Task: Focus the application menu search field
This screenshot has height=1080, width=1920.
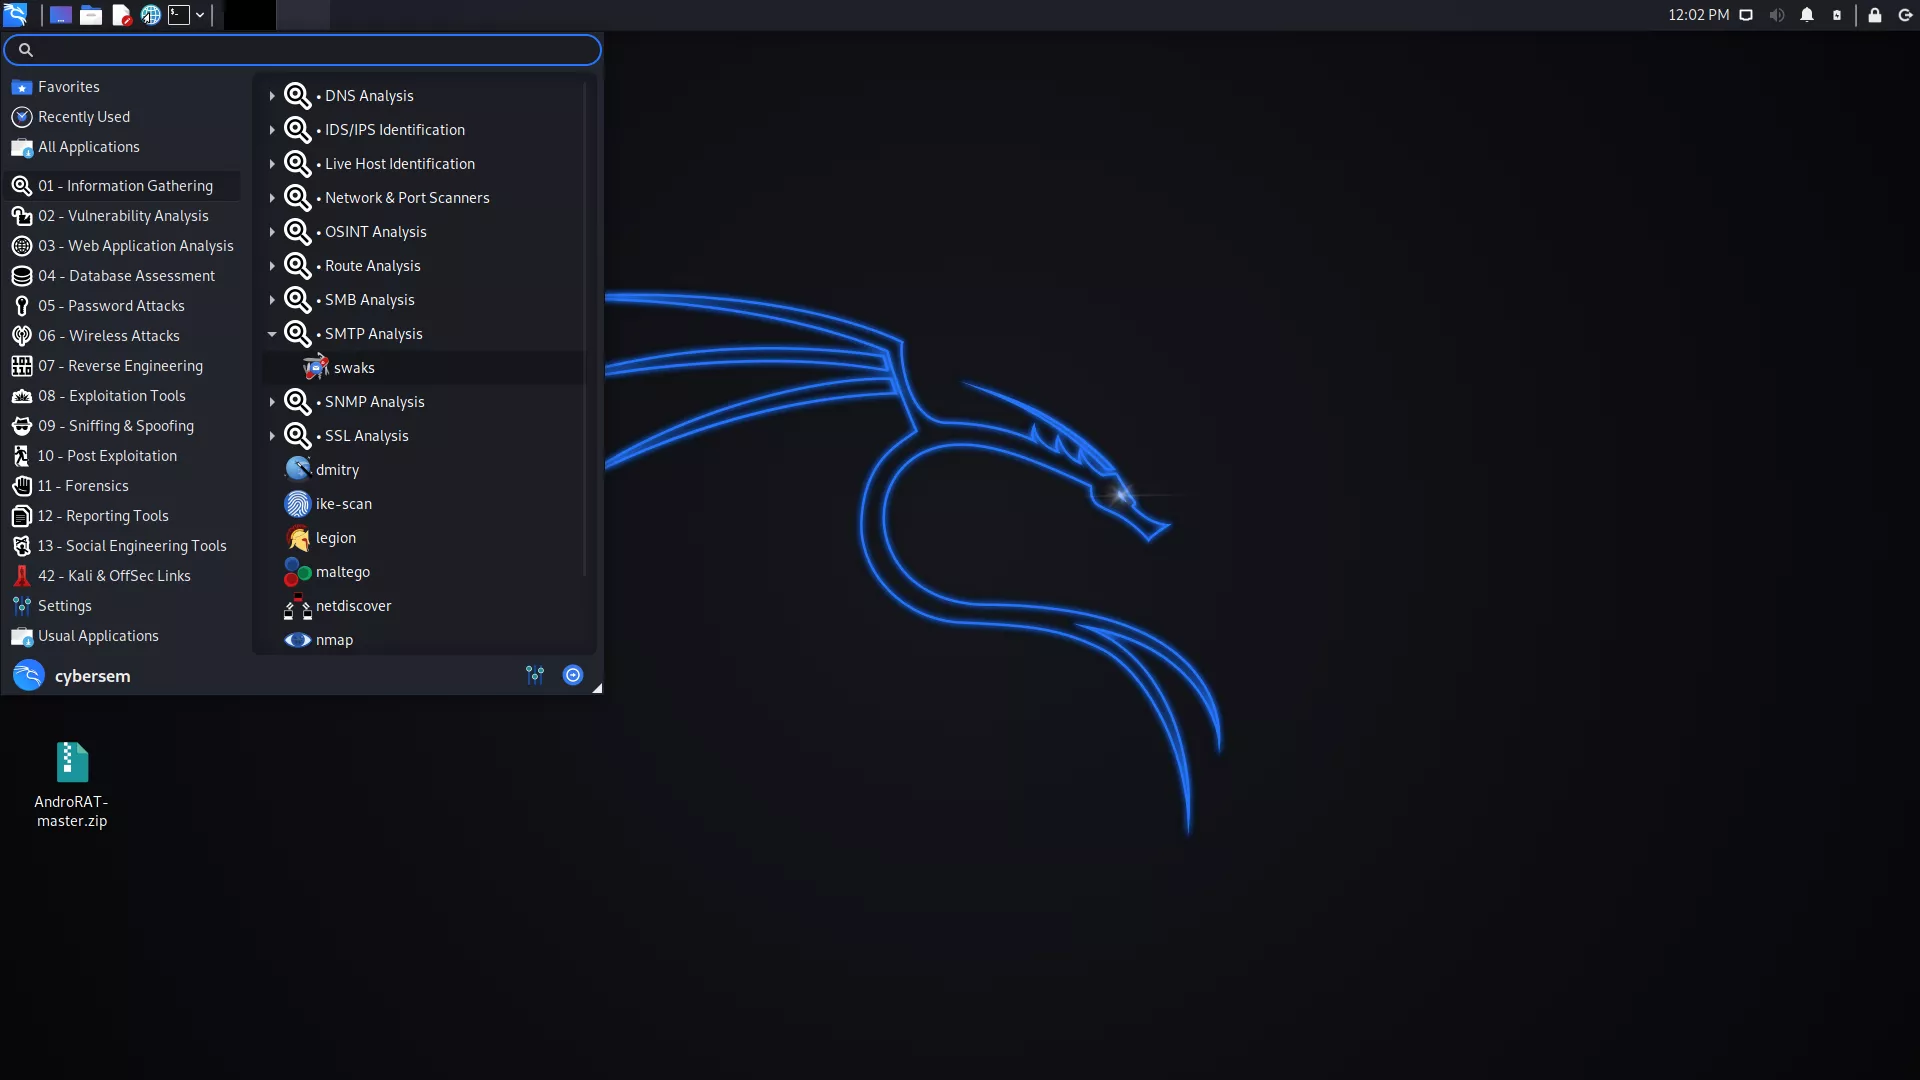Action: point(302,50)
